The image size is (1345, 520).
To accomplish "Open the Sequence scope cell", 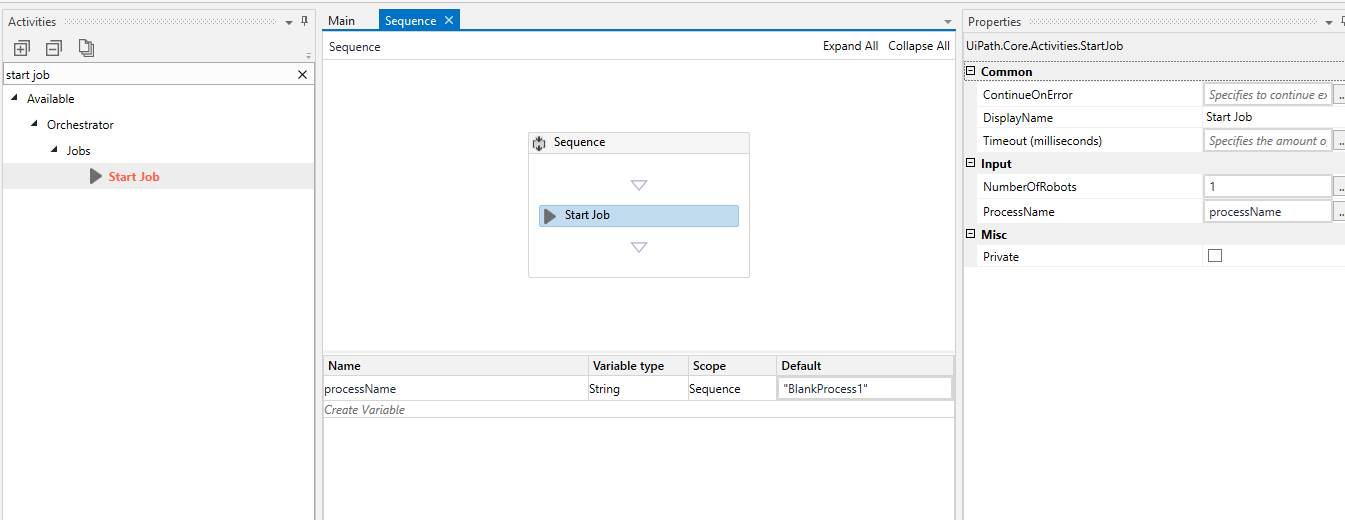I will (x=732, y=389).
